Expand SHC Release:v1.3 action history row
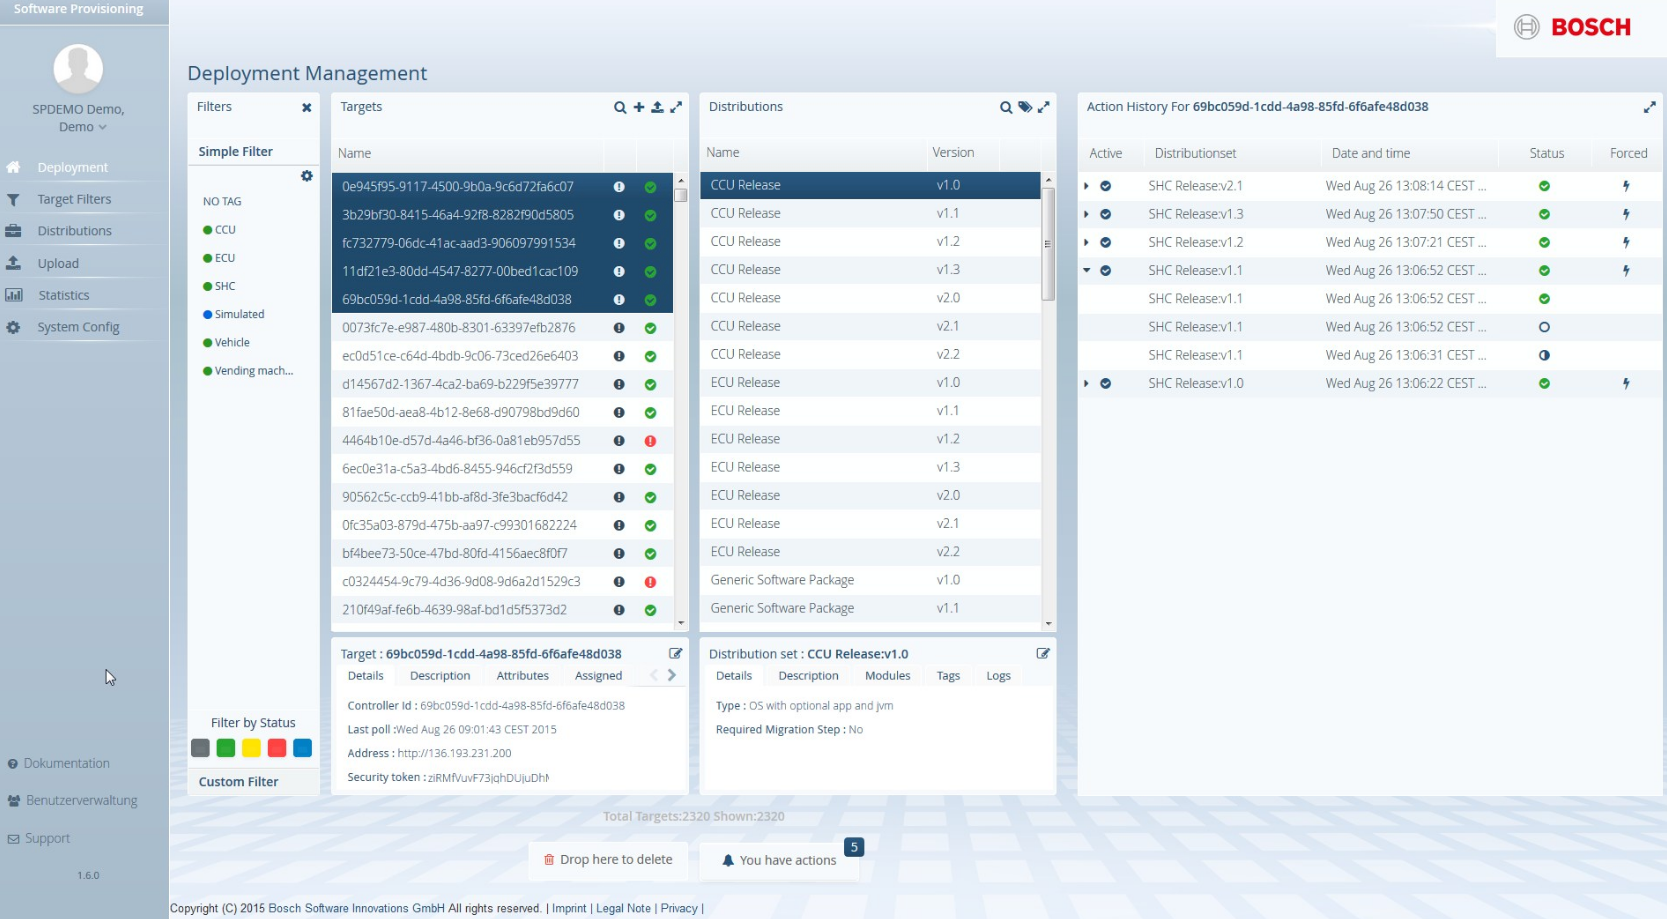Screen dimensions: 1667x919 pos(1086,214)
